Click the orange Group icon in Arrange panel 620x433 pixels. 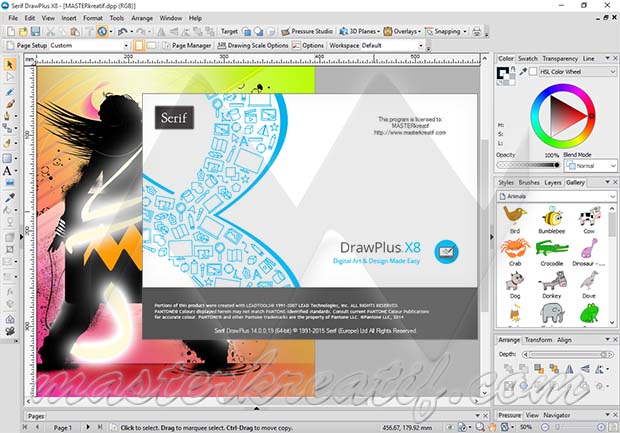coord(539,369)
